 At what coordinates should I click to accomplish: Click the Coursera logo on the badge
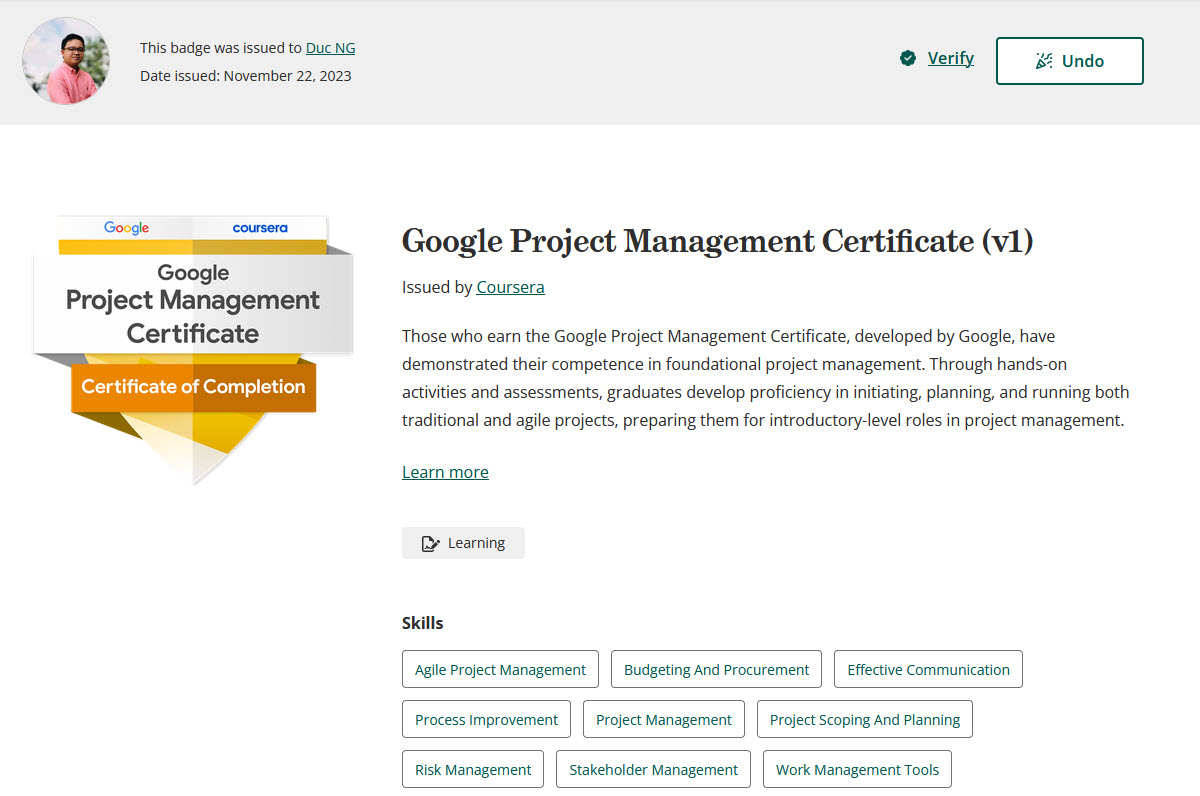pos(260,228)
